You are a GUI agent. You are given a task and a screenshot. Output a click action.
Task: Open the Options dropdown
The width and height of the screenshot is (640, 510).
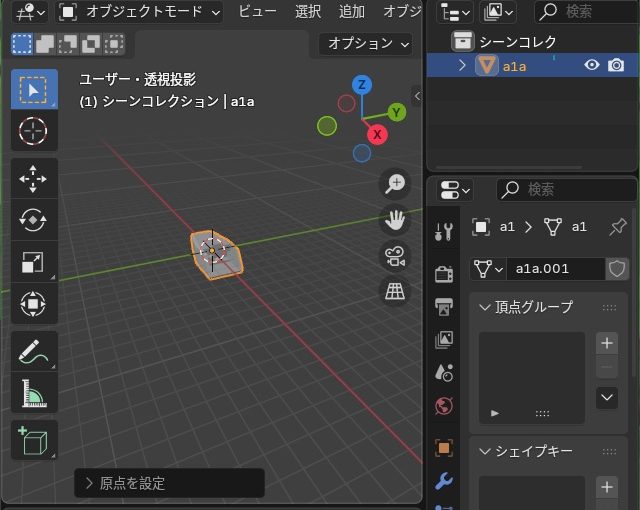(x=368, y=43)
